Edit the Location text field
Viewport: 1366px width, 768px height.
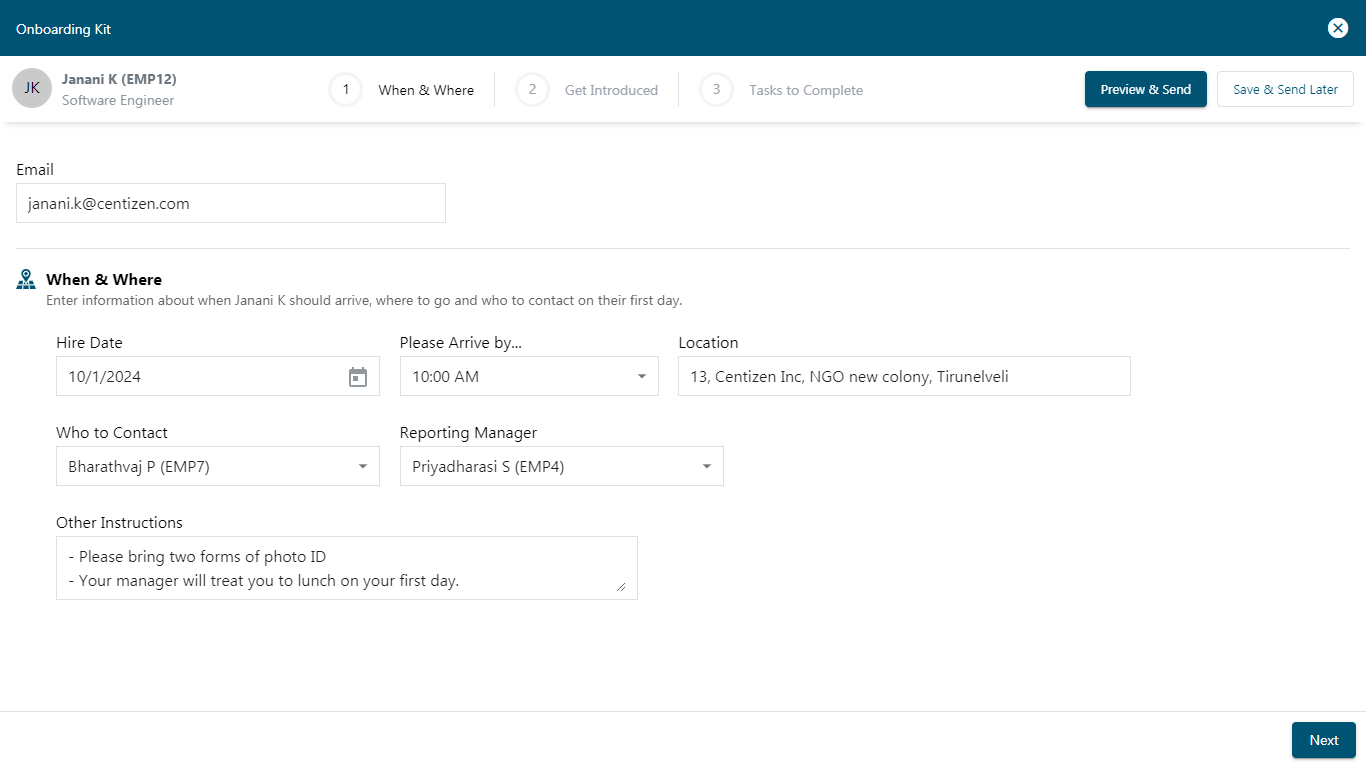pos(904,376)
